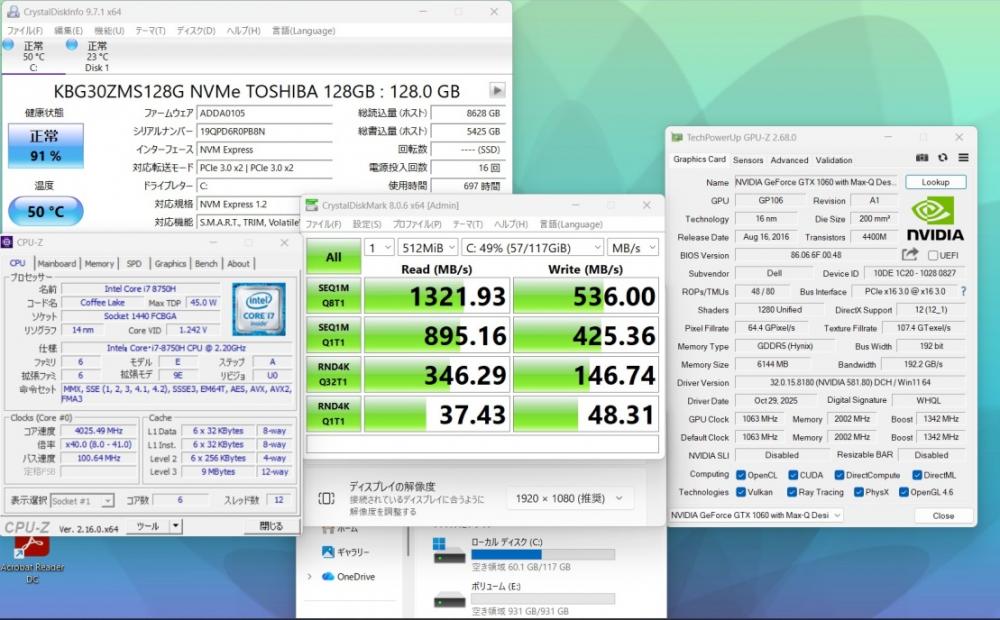1000x620 pixels.
Task: Click the Bus Interface question mark icon
Action: 963,292
